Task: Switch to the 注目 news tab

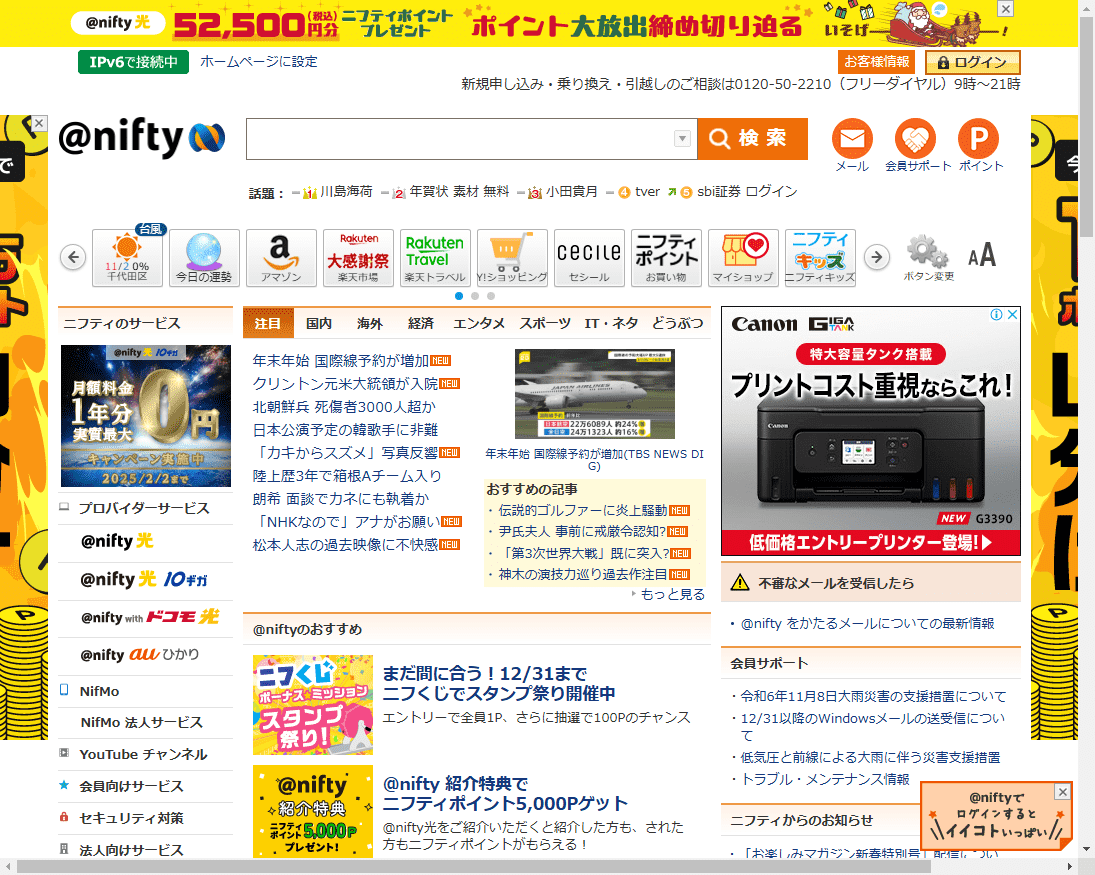Action: [x=267, y=323]
